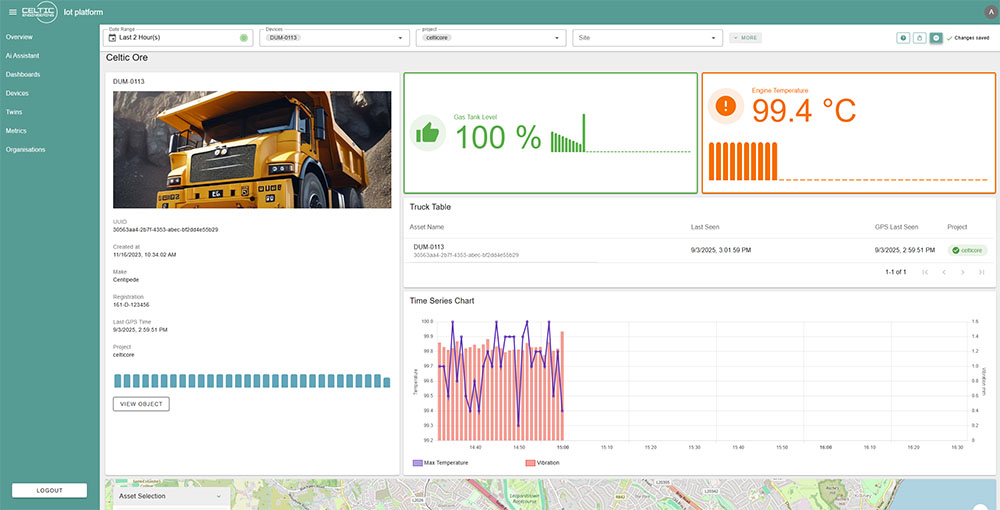
Task: Go to last page in Truck Table
Action: pyautogui.click(x=982, y=272)
